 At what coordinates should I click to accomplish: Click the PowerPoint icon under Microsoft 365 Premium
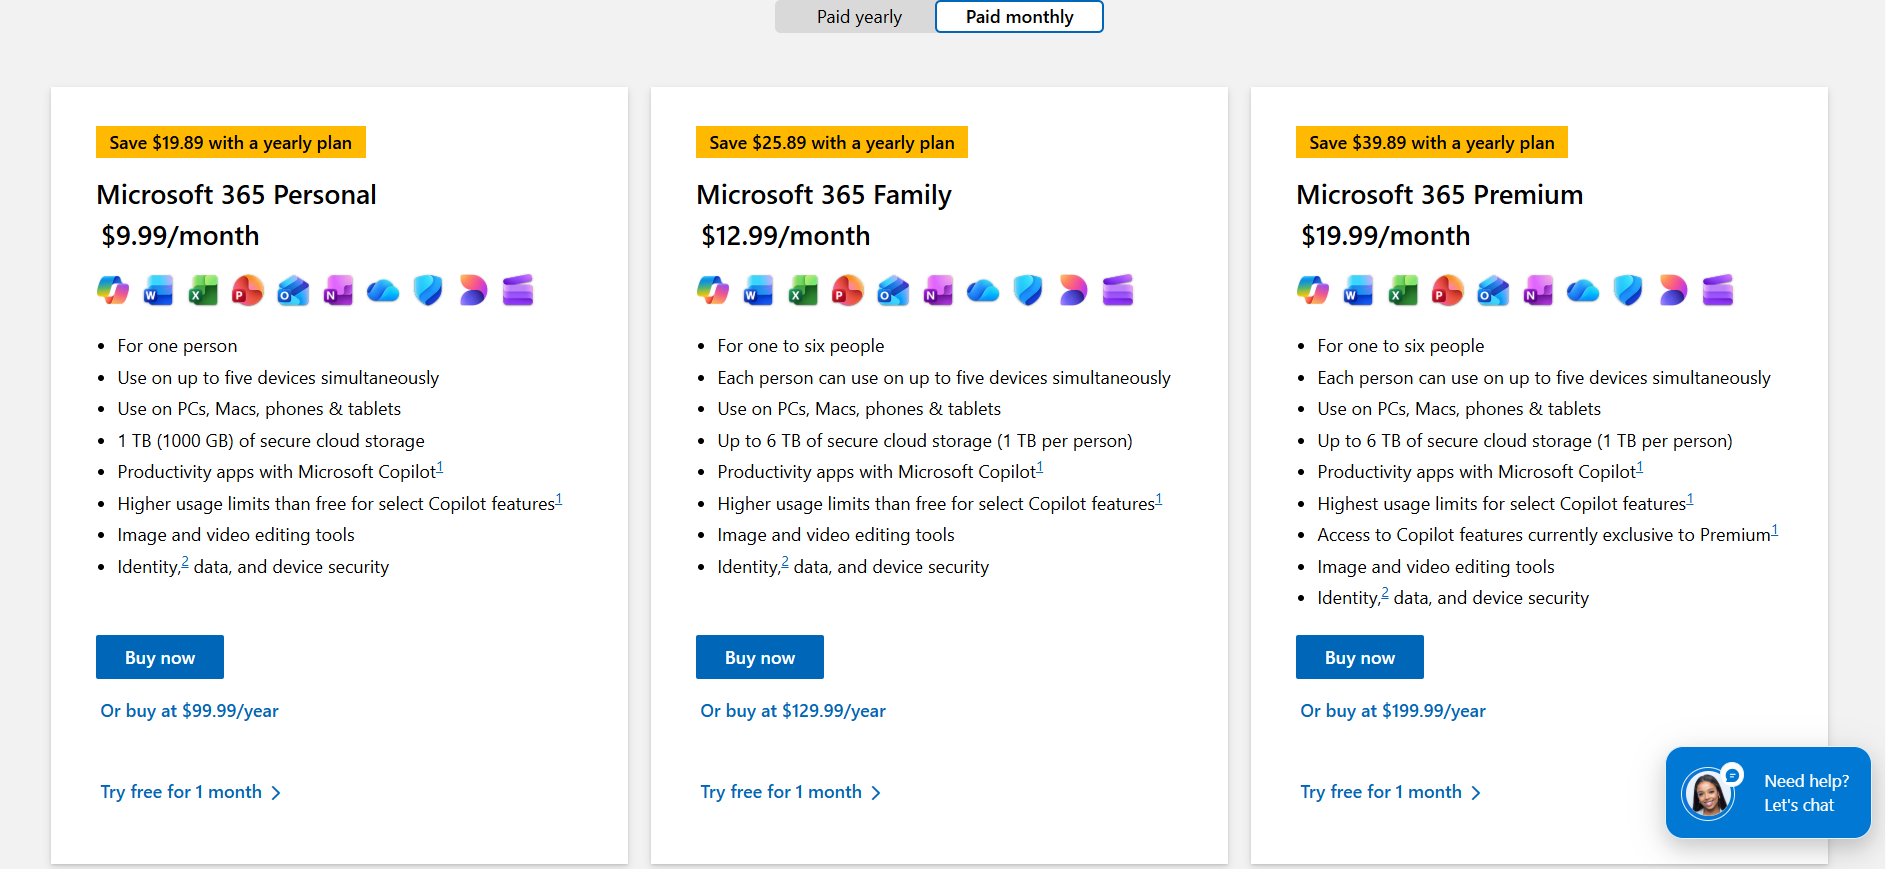(x=1448, y=291)
